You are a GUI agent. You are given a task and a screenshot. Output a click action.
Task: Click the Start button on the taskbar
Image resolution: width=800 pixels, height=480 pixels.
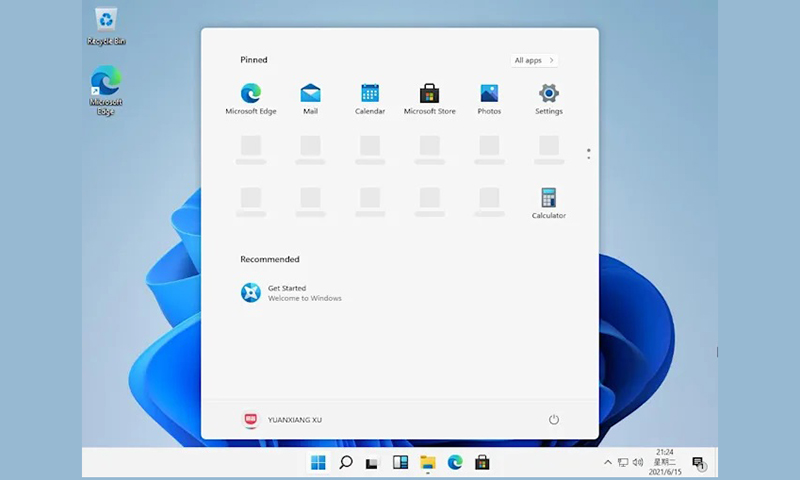(318, 463)
